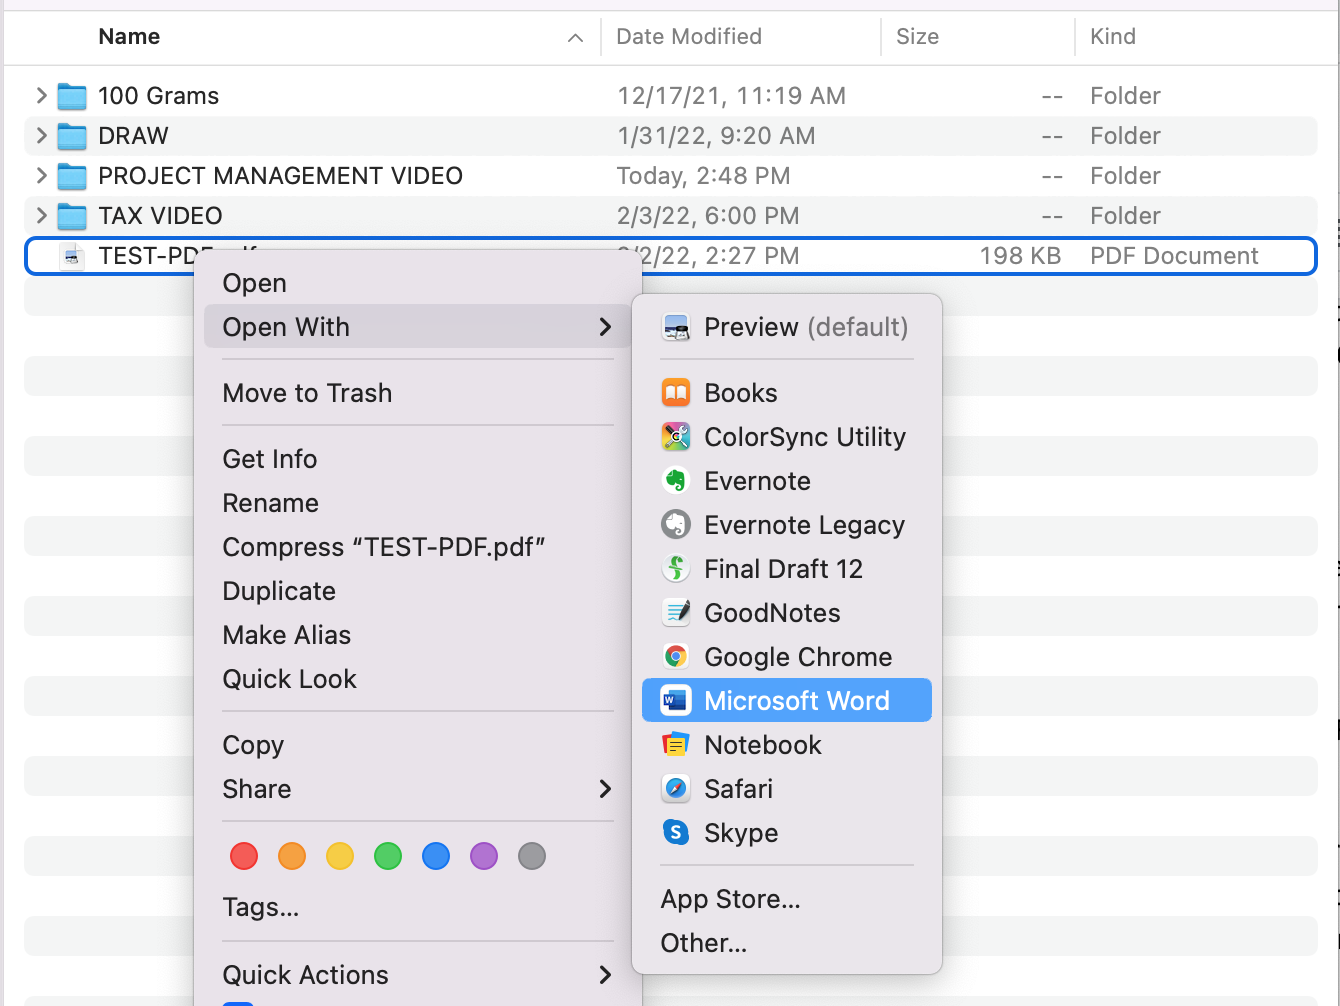Click the Books app icon
The image size is (1340, 1006).
coord(676,393)
